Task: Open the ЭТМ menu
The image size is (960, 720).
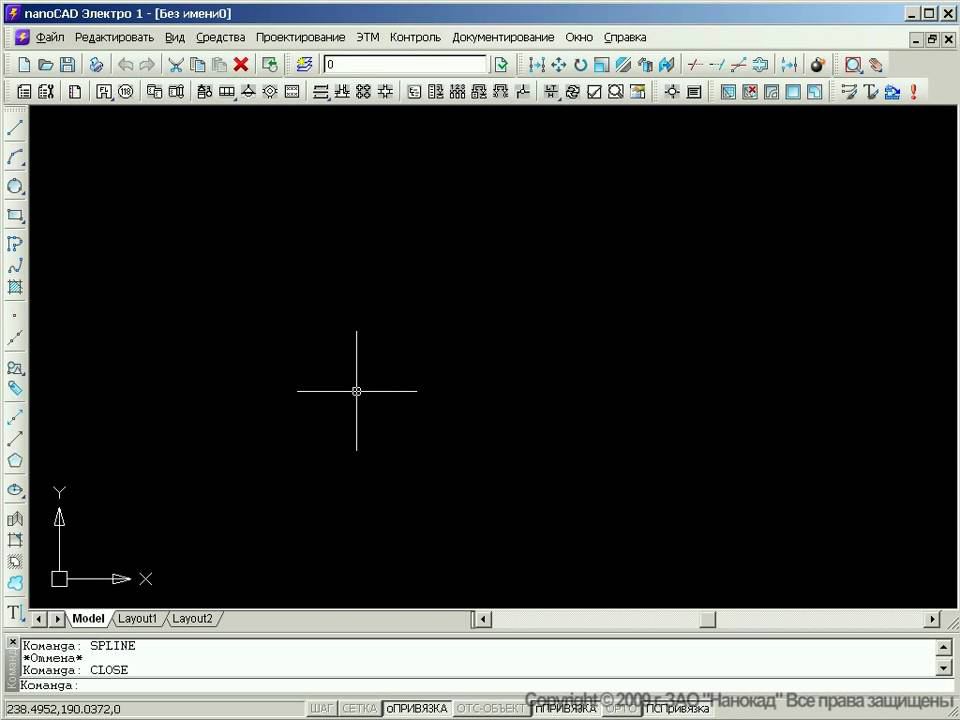Action: point(367,37)
